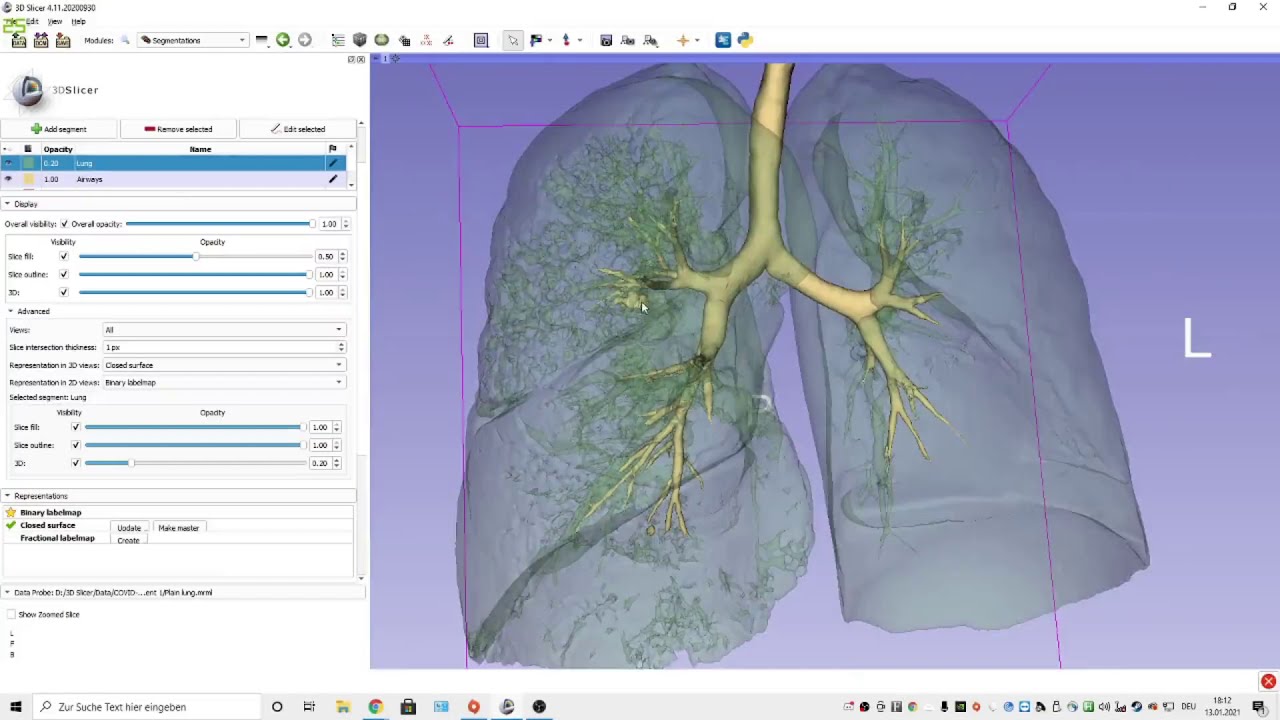Click Update for Closed surface

(129, 528)
